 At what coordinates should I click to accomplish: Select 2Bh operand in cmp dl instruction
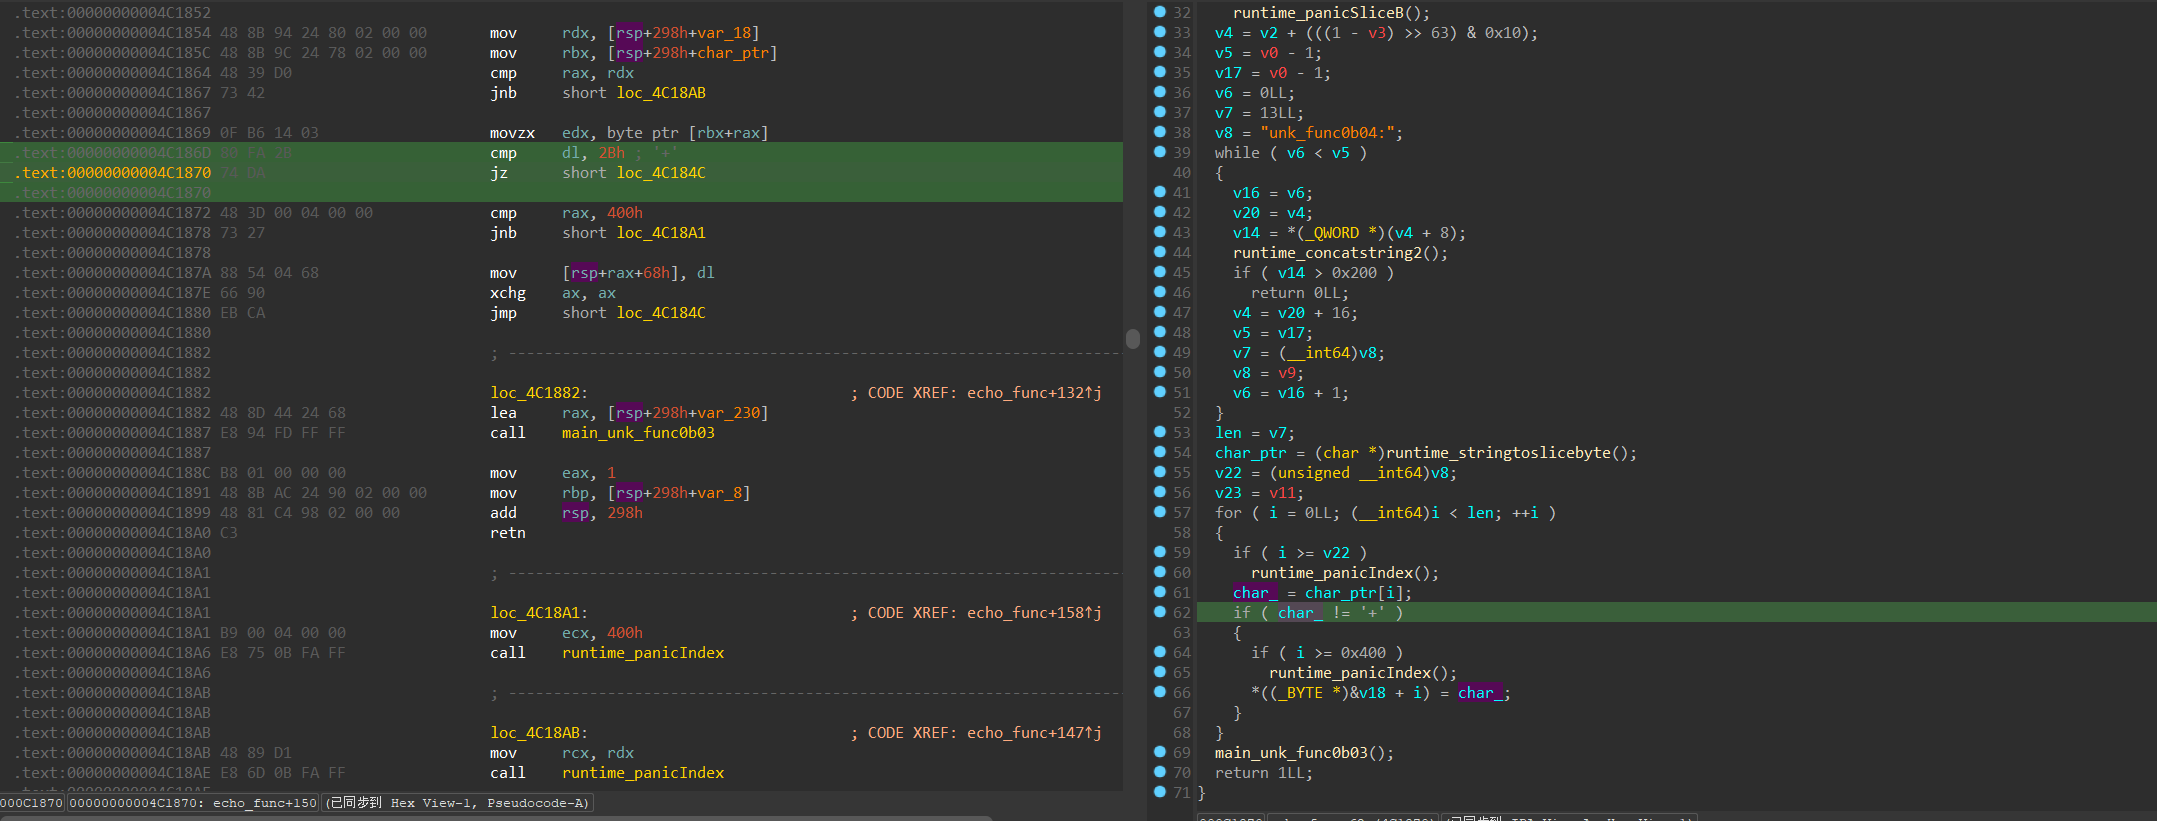coord(611,153)
